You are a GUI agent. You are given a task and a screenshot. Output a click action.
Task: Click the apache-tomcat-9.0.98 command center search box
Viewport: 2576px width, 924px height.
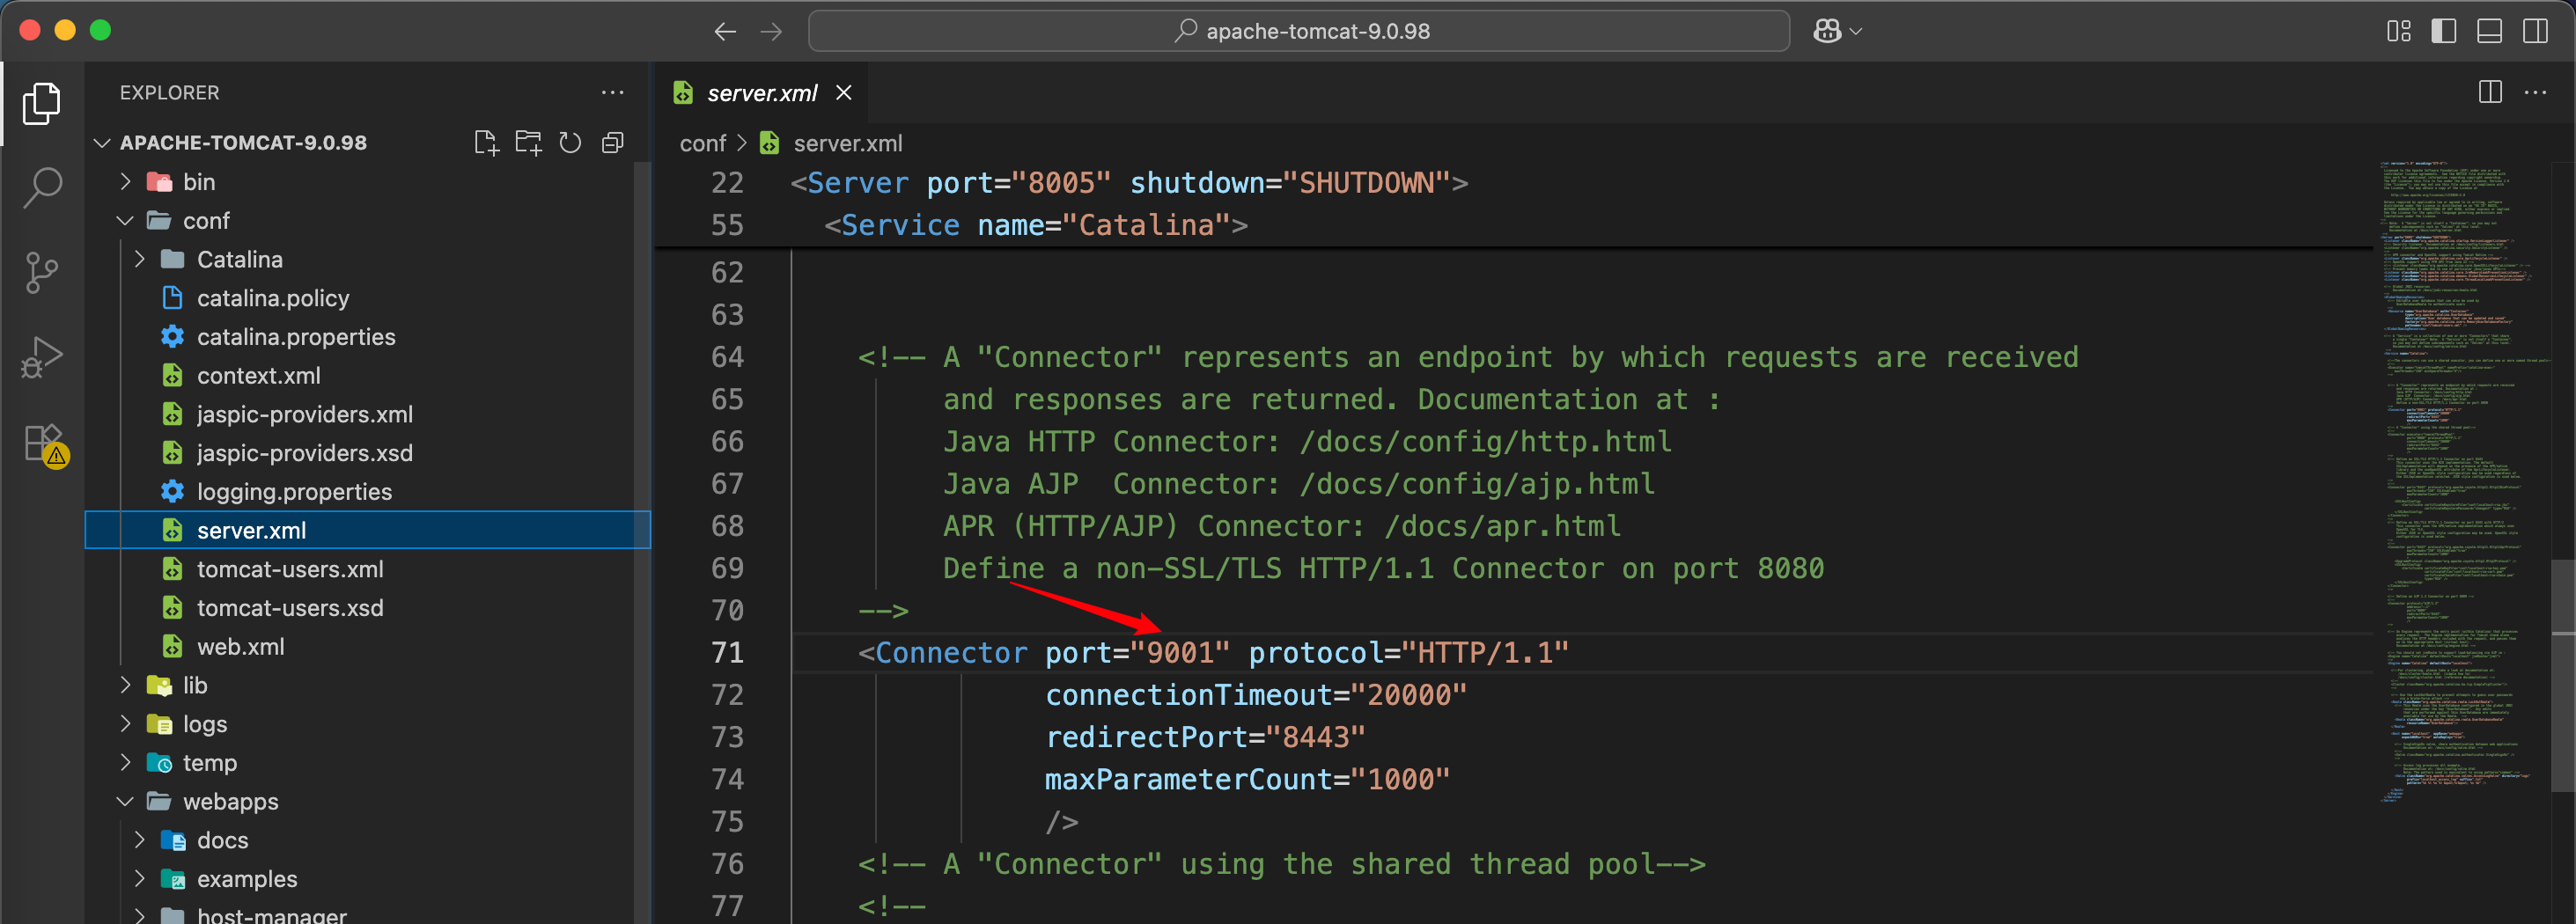[1298, 31]
